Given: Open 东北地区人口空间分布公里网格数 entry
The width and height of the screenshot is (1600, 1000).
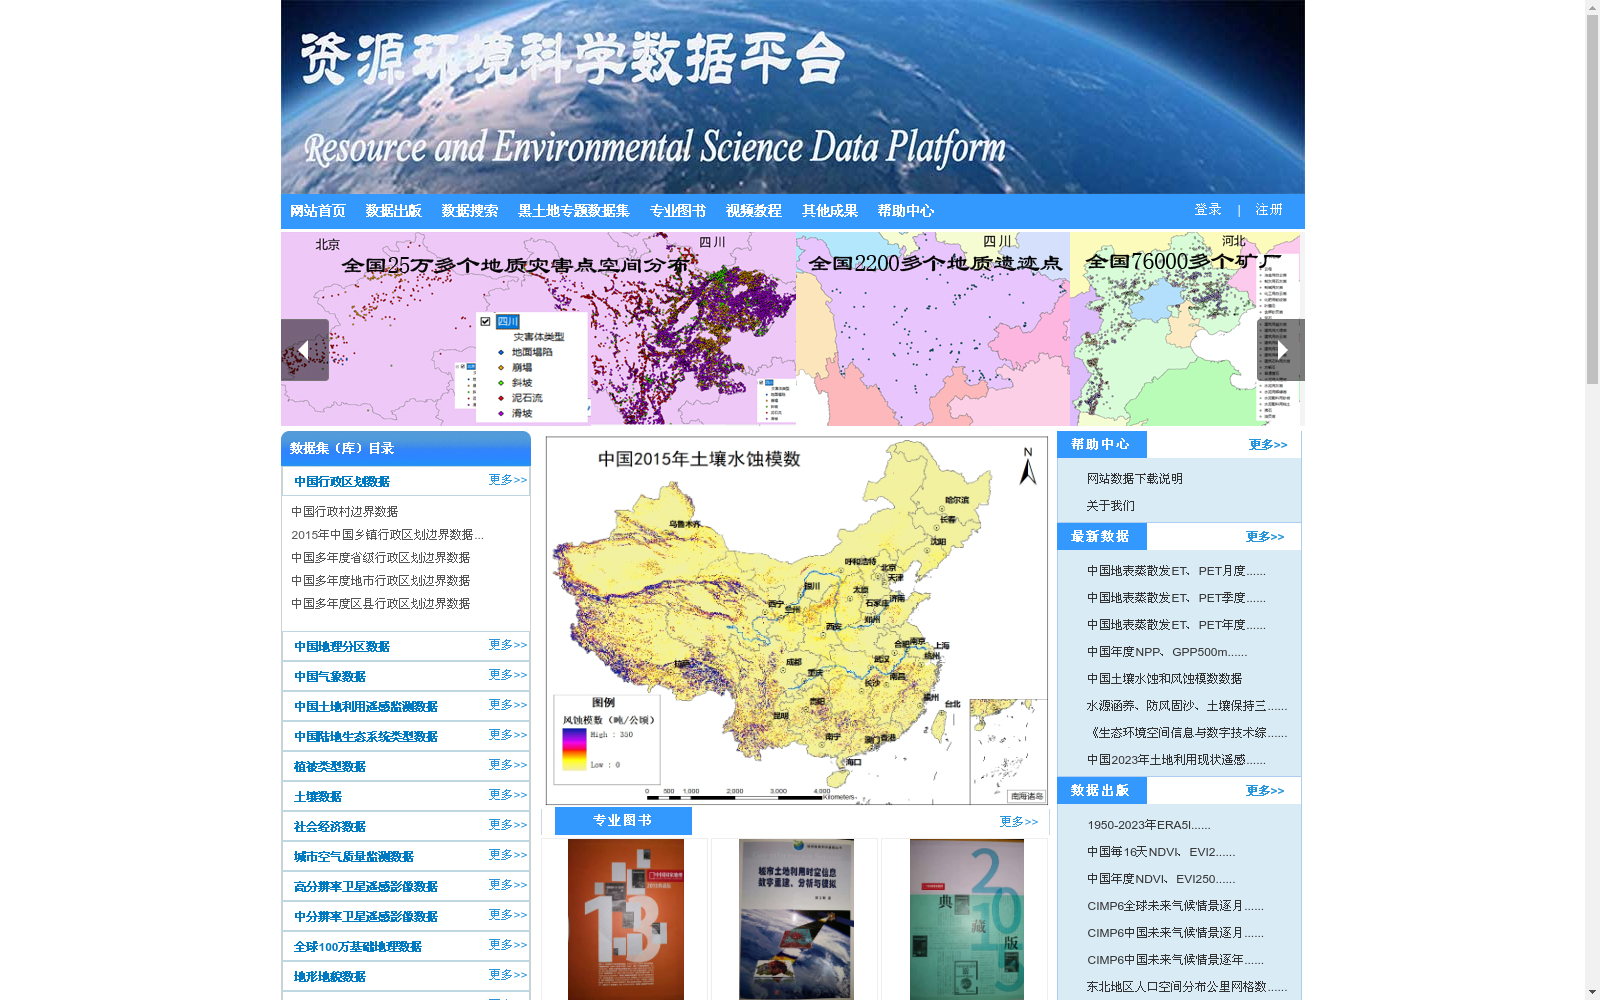Looking at the screenshot, I should point(1187,987).
